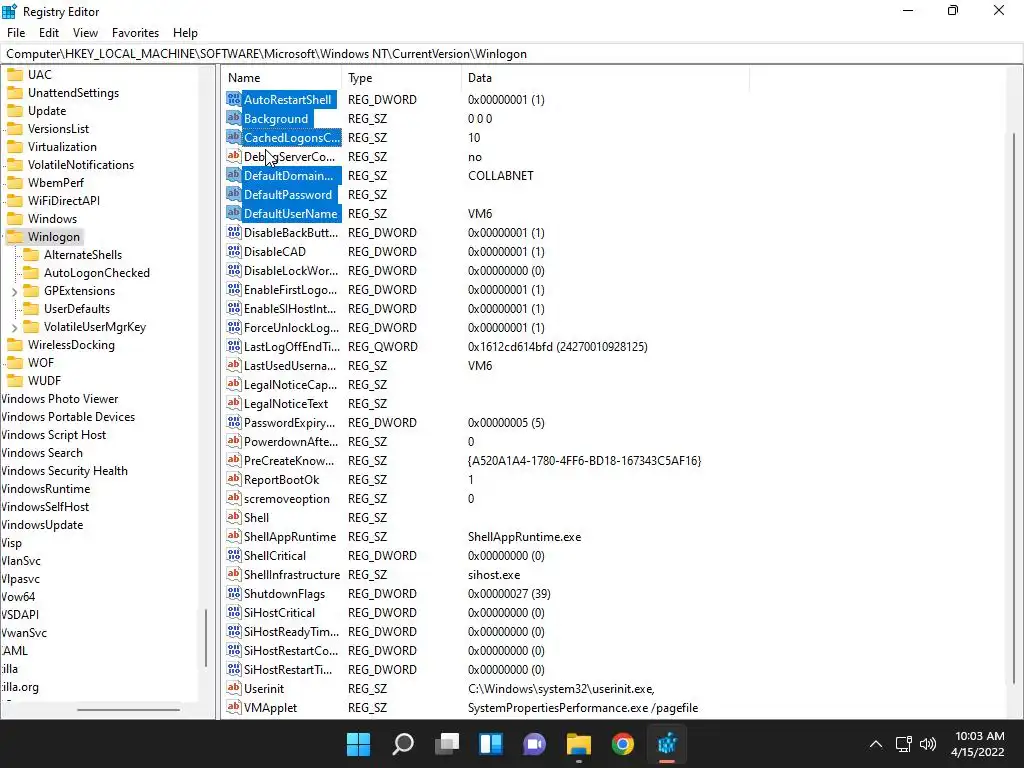
Task: Click the DisableCAD DWORD icon
Action: [x=233, y=251]
